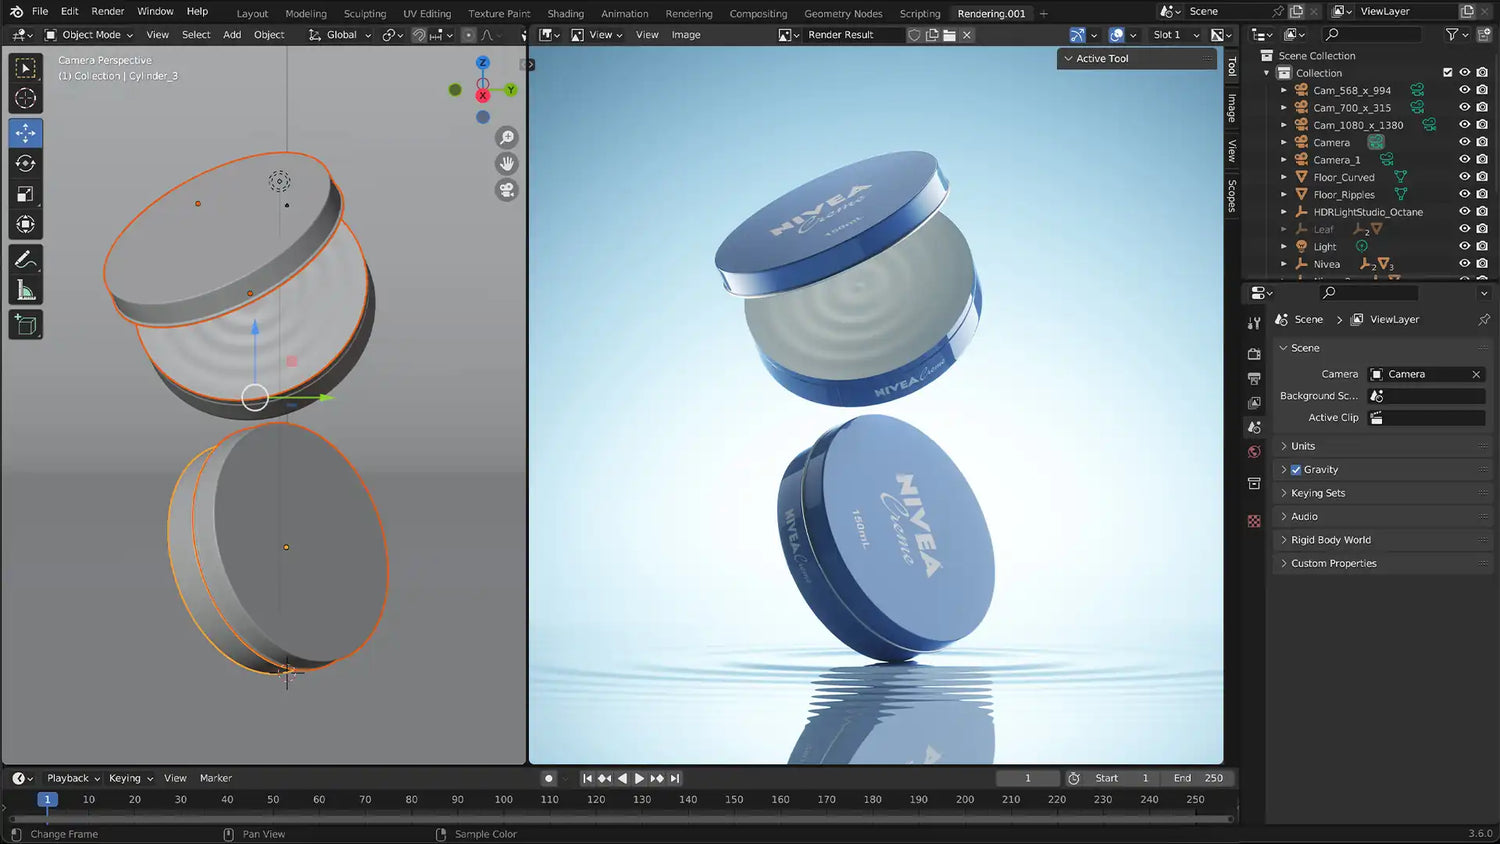Open the Render properties tab
This screenshot has height=844, width=1500.
[1254, 354]
